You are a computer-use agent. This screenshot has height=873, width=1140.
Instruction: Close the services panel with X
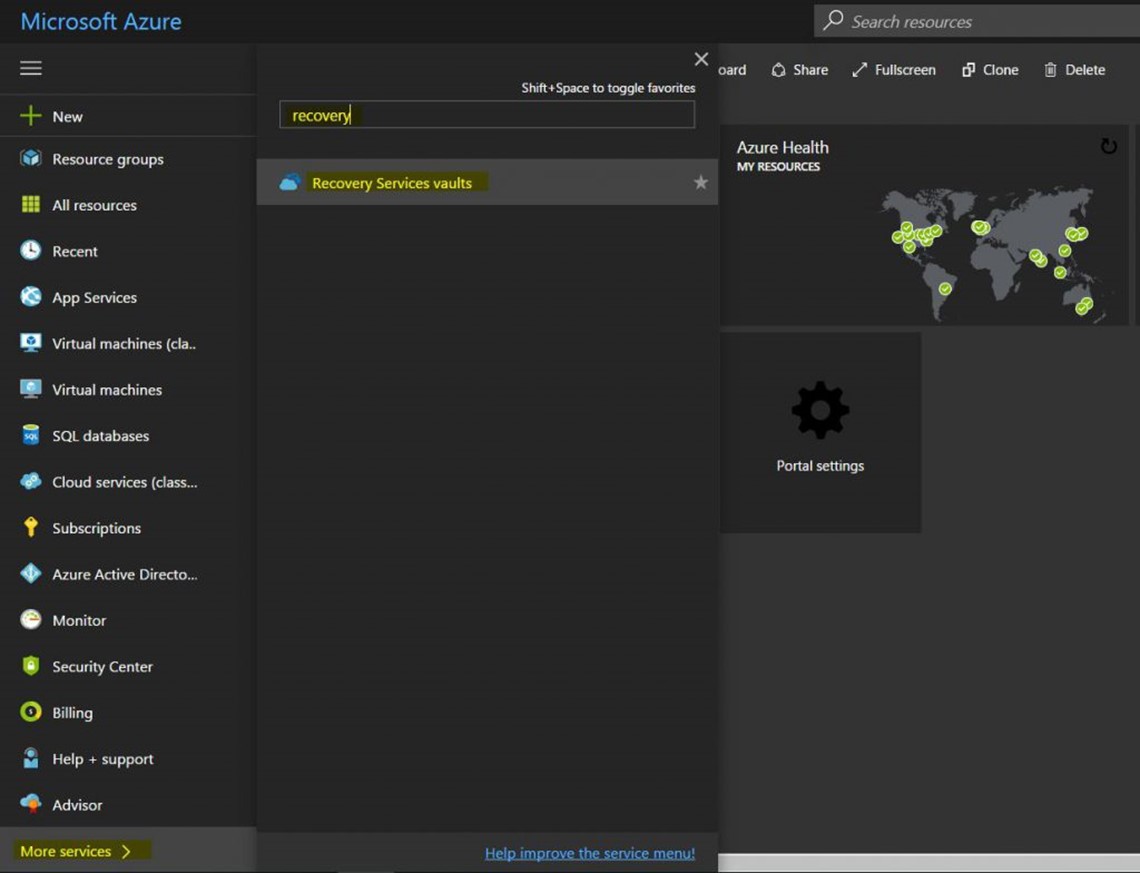tap(701, 59)
